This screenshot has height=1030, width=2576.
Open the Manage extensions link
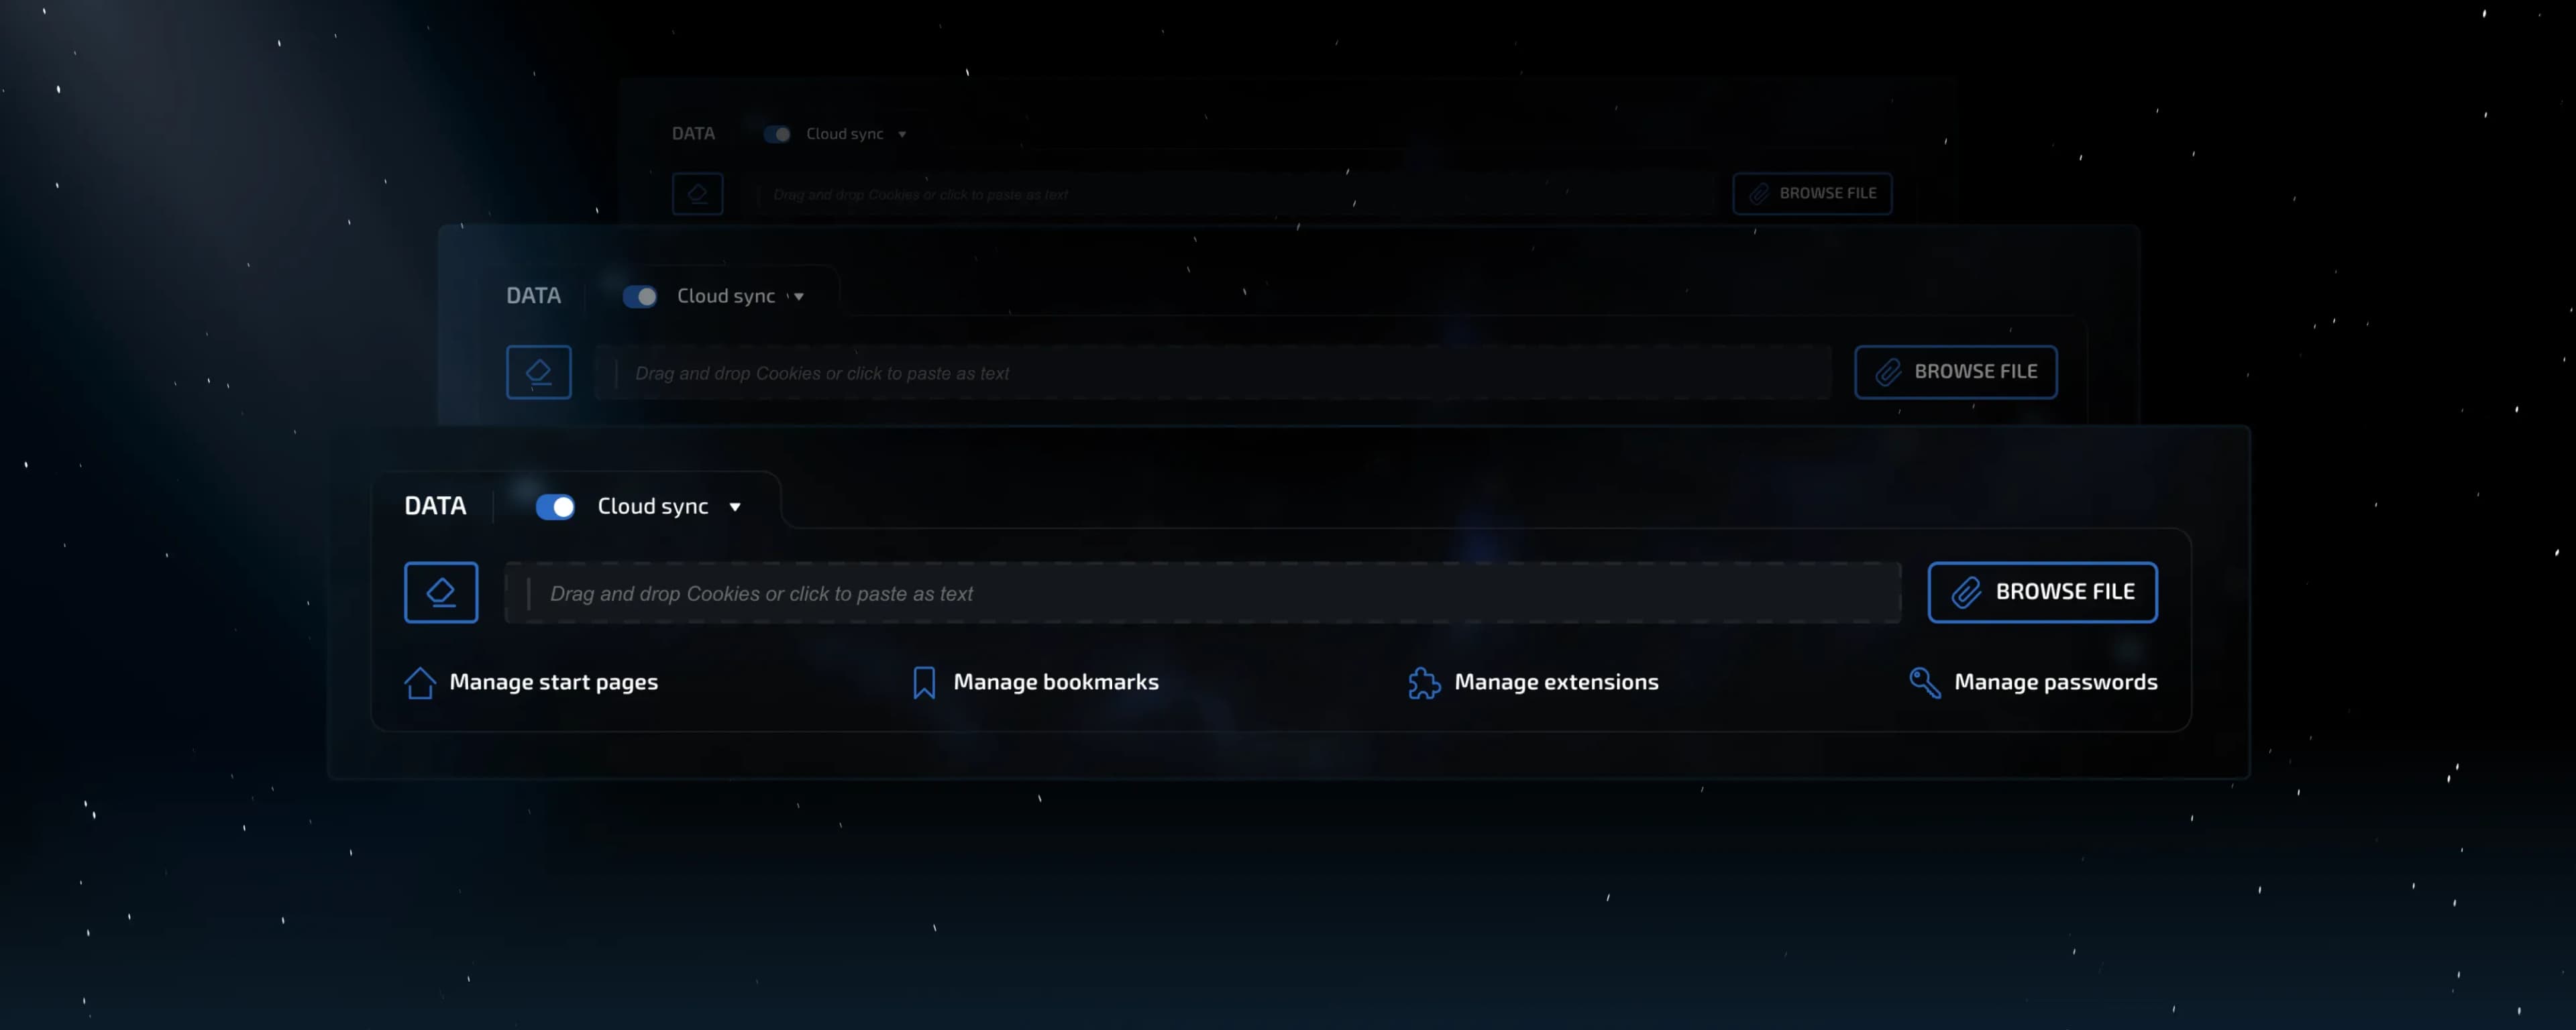pos(1555,682)
